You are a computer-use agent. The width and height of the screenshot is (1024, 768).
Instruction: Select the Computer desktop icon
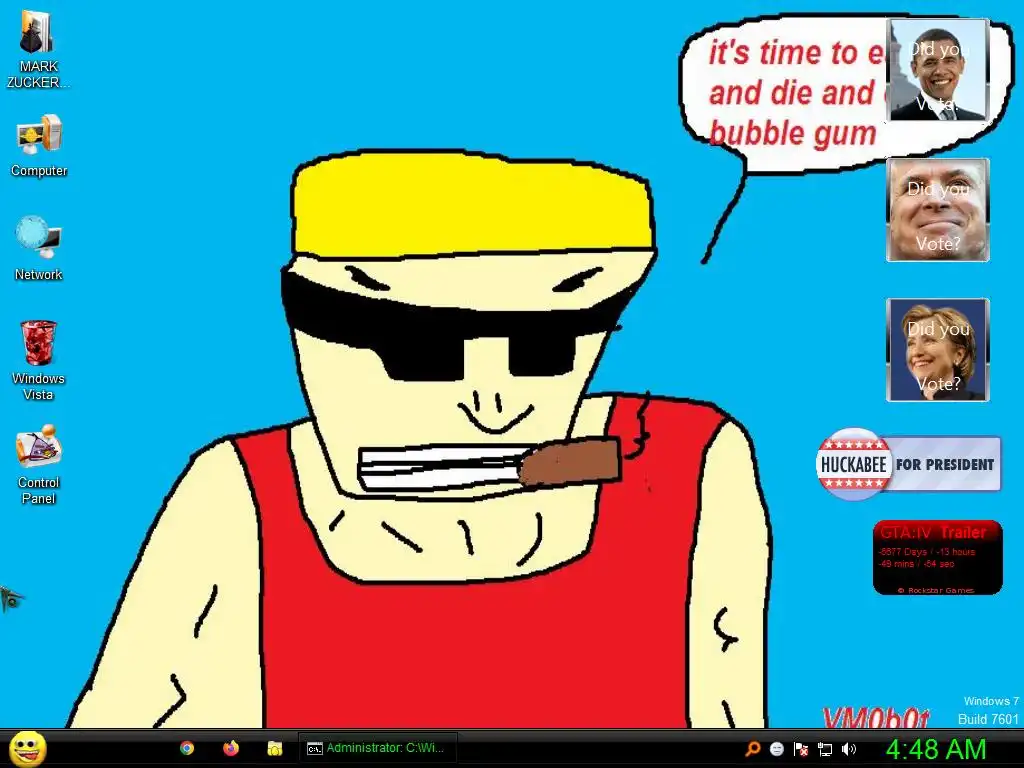39,145
